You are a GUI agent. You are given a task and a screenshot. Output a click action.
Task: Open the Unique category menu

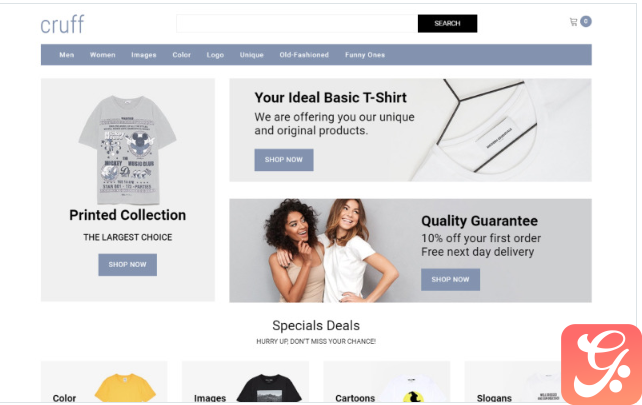(252, 55)
